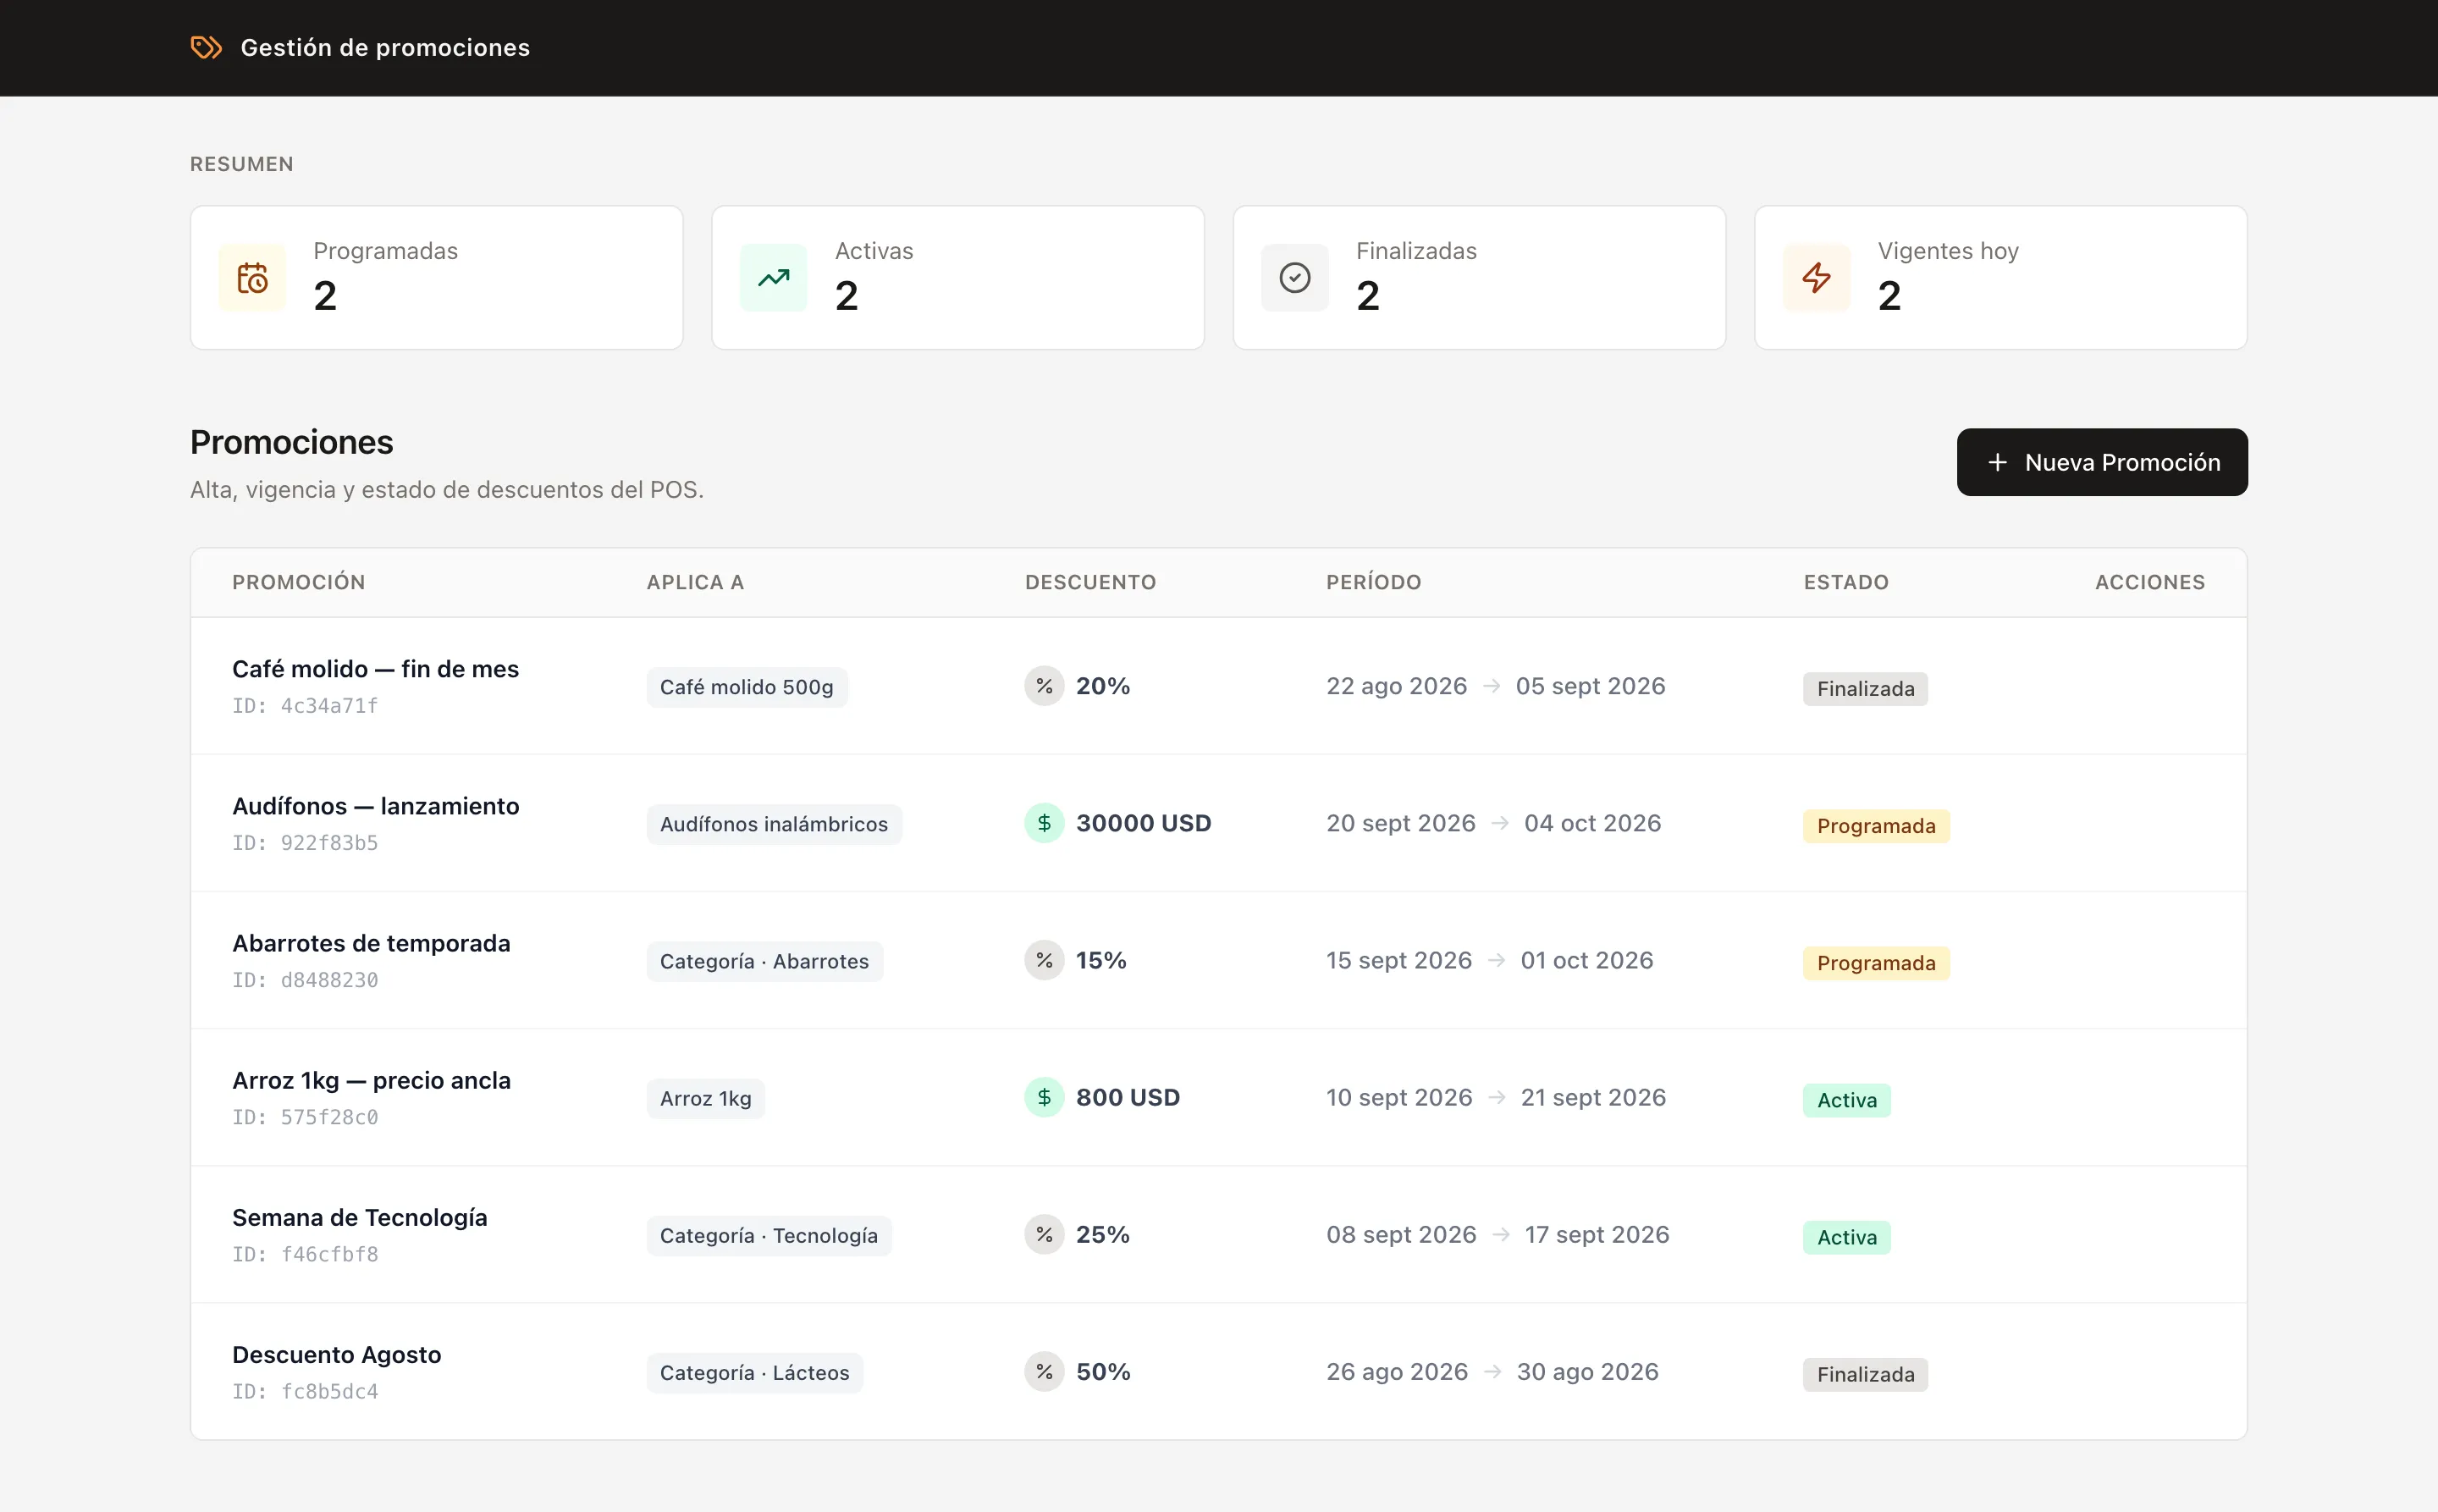Select the Activas summary card
2438x1512 pixels.
pos(958,278)
